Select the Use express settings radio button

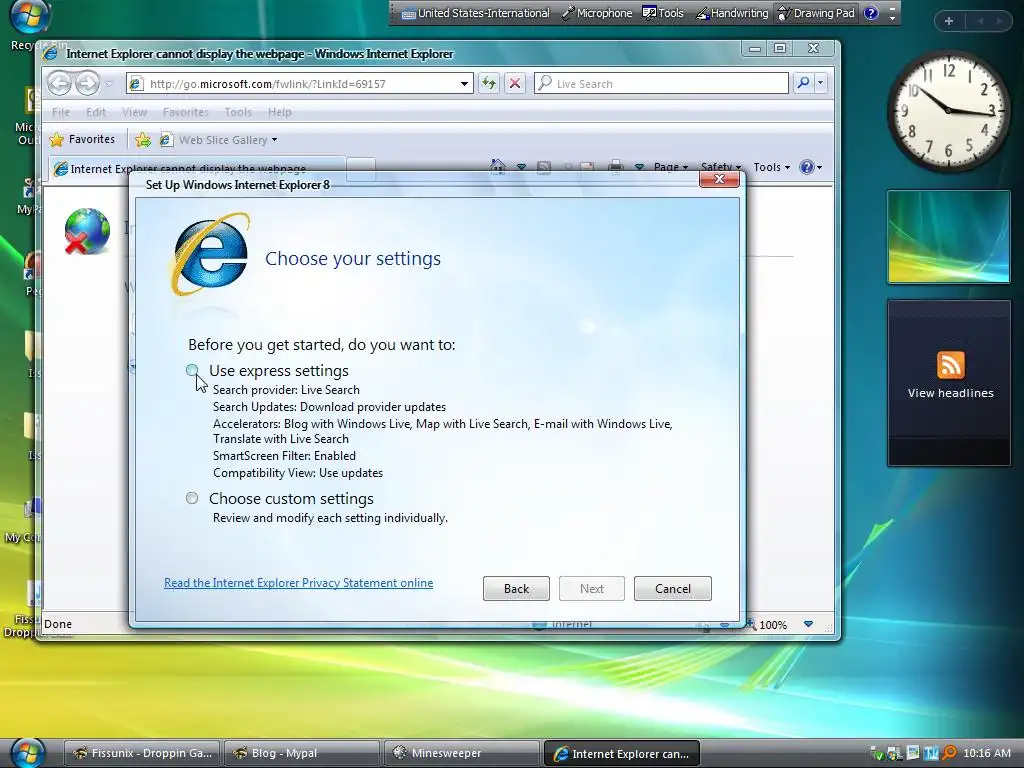point(192,370)
